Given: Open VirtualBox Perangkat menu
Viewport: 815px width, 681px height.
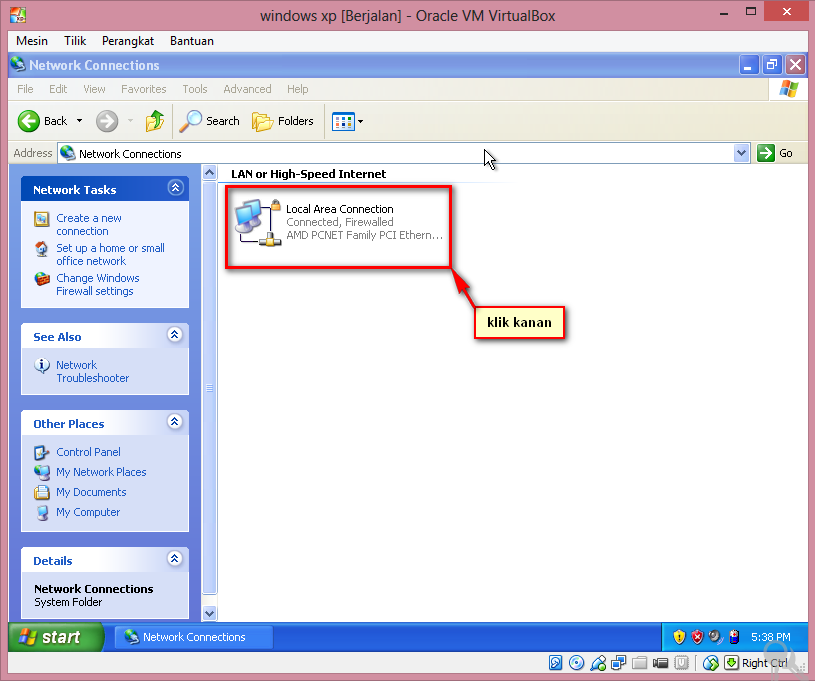Looking at the screenshot, I should [x=128, y=41].
